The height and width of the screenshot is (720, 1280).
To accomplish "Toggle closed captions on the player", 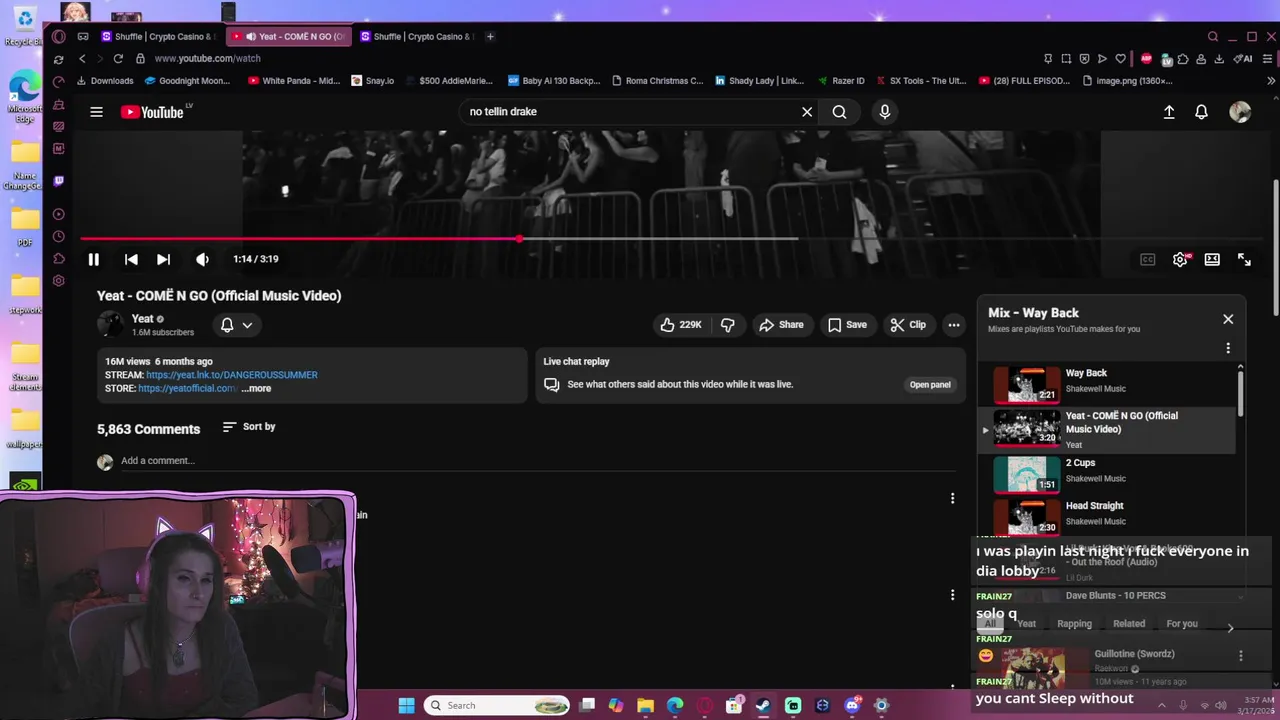I will (x=1148, y=259).
